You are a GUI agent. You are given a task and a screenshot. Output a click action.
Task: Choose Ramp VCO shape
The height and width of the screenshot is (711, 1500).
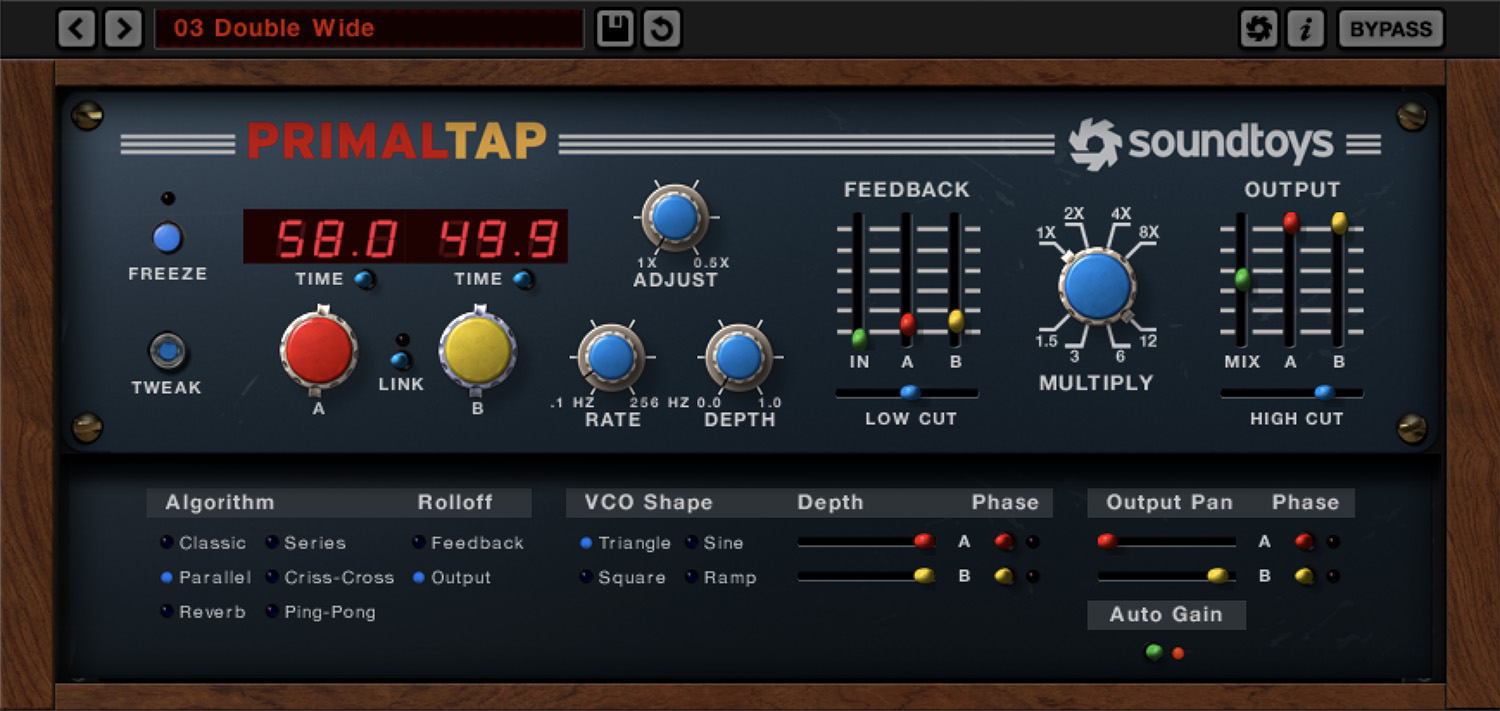click(x=721, y=578)
